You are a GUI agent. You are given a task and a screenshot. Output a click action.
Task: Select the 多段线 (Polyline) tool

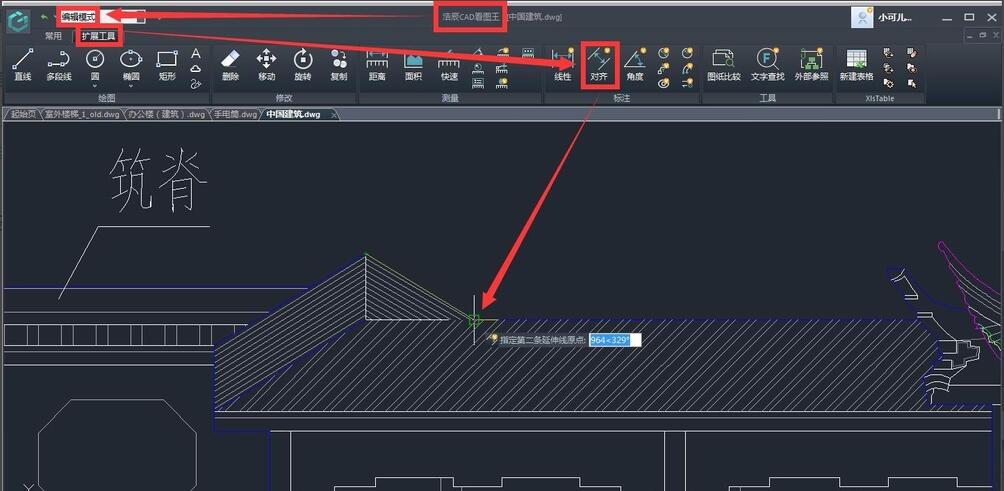coord(58,64)
